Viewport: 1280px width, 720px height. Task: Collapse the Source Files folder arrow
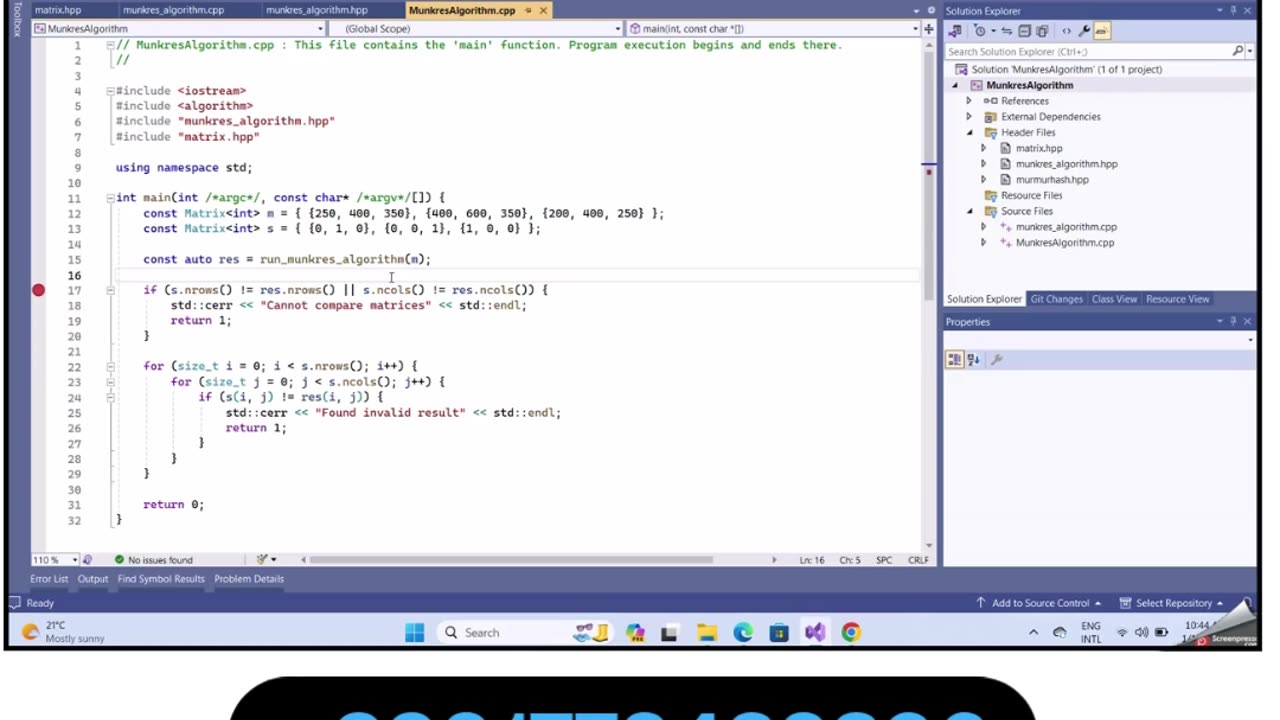click(x=968, y=212)
